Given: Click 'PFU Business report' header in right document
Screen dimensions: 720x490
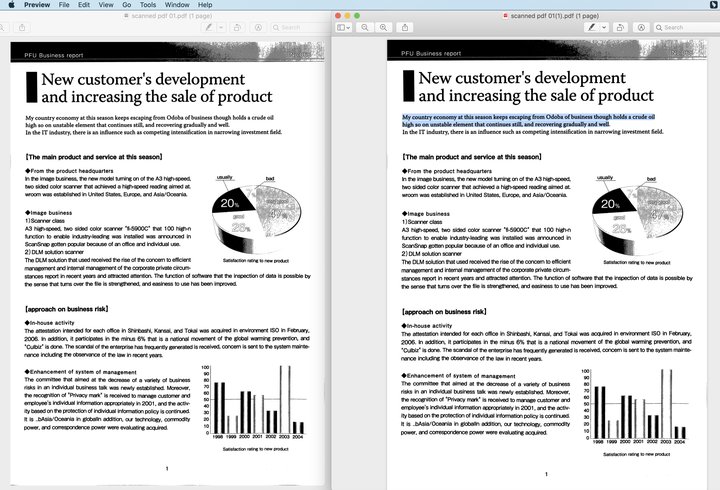Looking at the screenshot, I should pos(431,53).
